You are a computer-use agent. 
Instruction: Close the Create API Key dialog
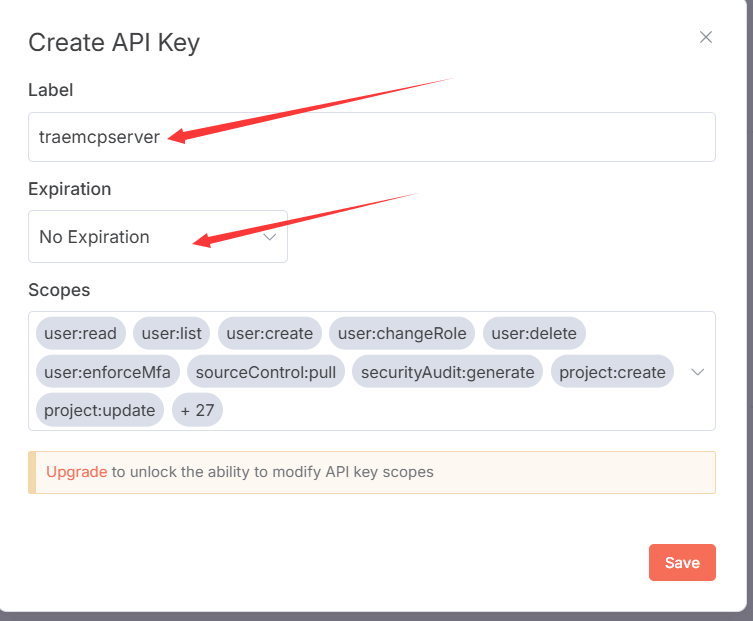[x=705, y=37]
